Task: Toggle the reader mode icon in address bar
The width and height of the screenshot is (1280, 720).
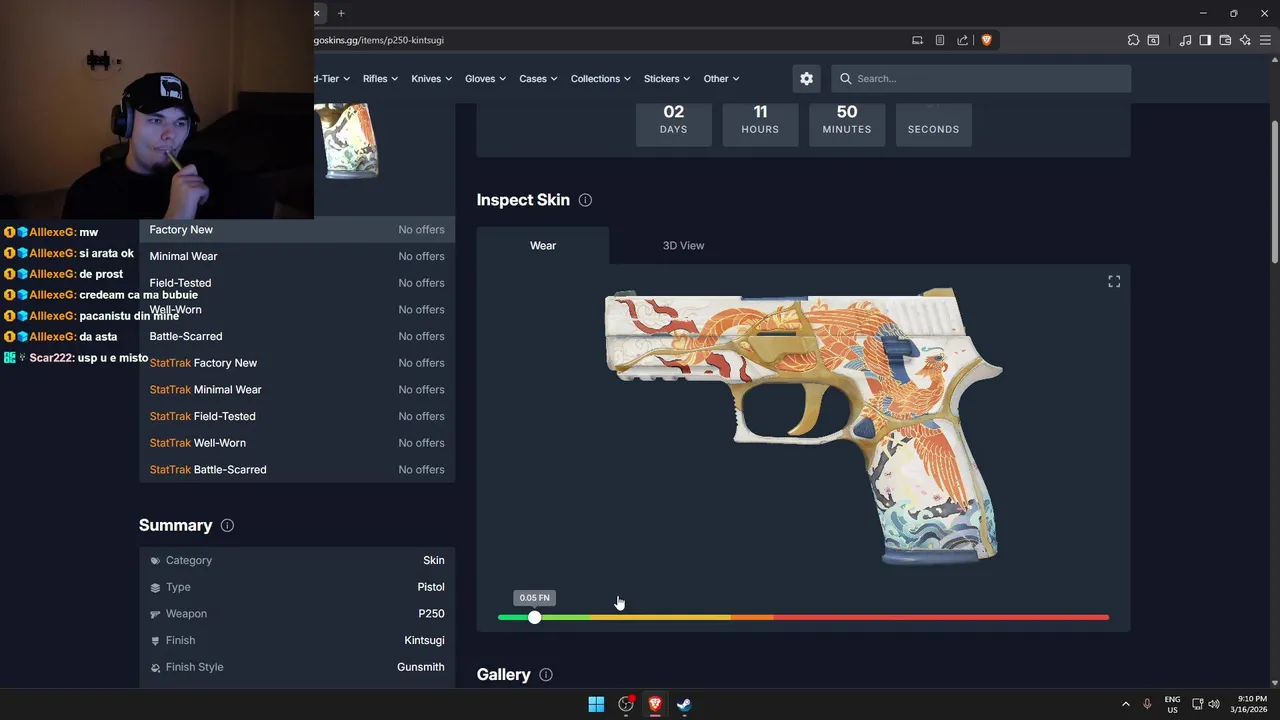Action: pyautogui.click(x=940, y=40)
